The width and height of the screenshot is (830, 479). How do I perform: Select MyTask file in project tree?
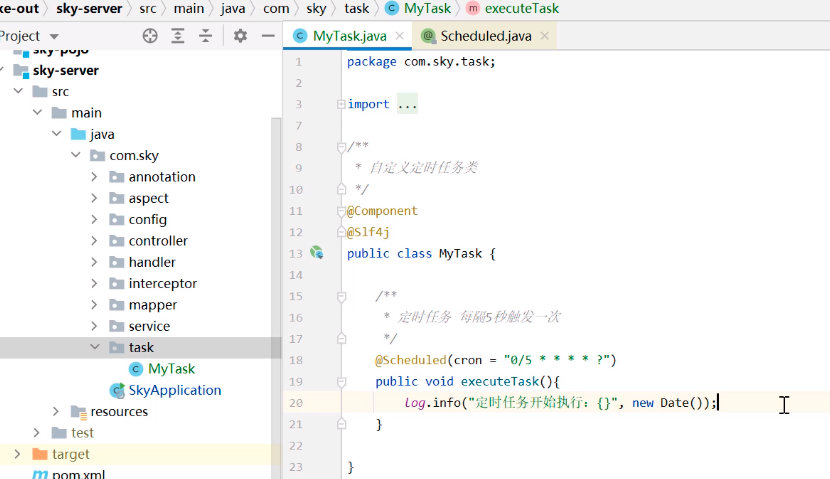pyautogui.click(x=171, y=369)
